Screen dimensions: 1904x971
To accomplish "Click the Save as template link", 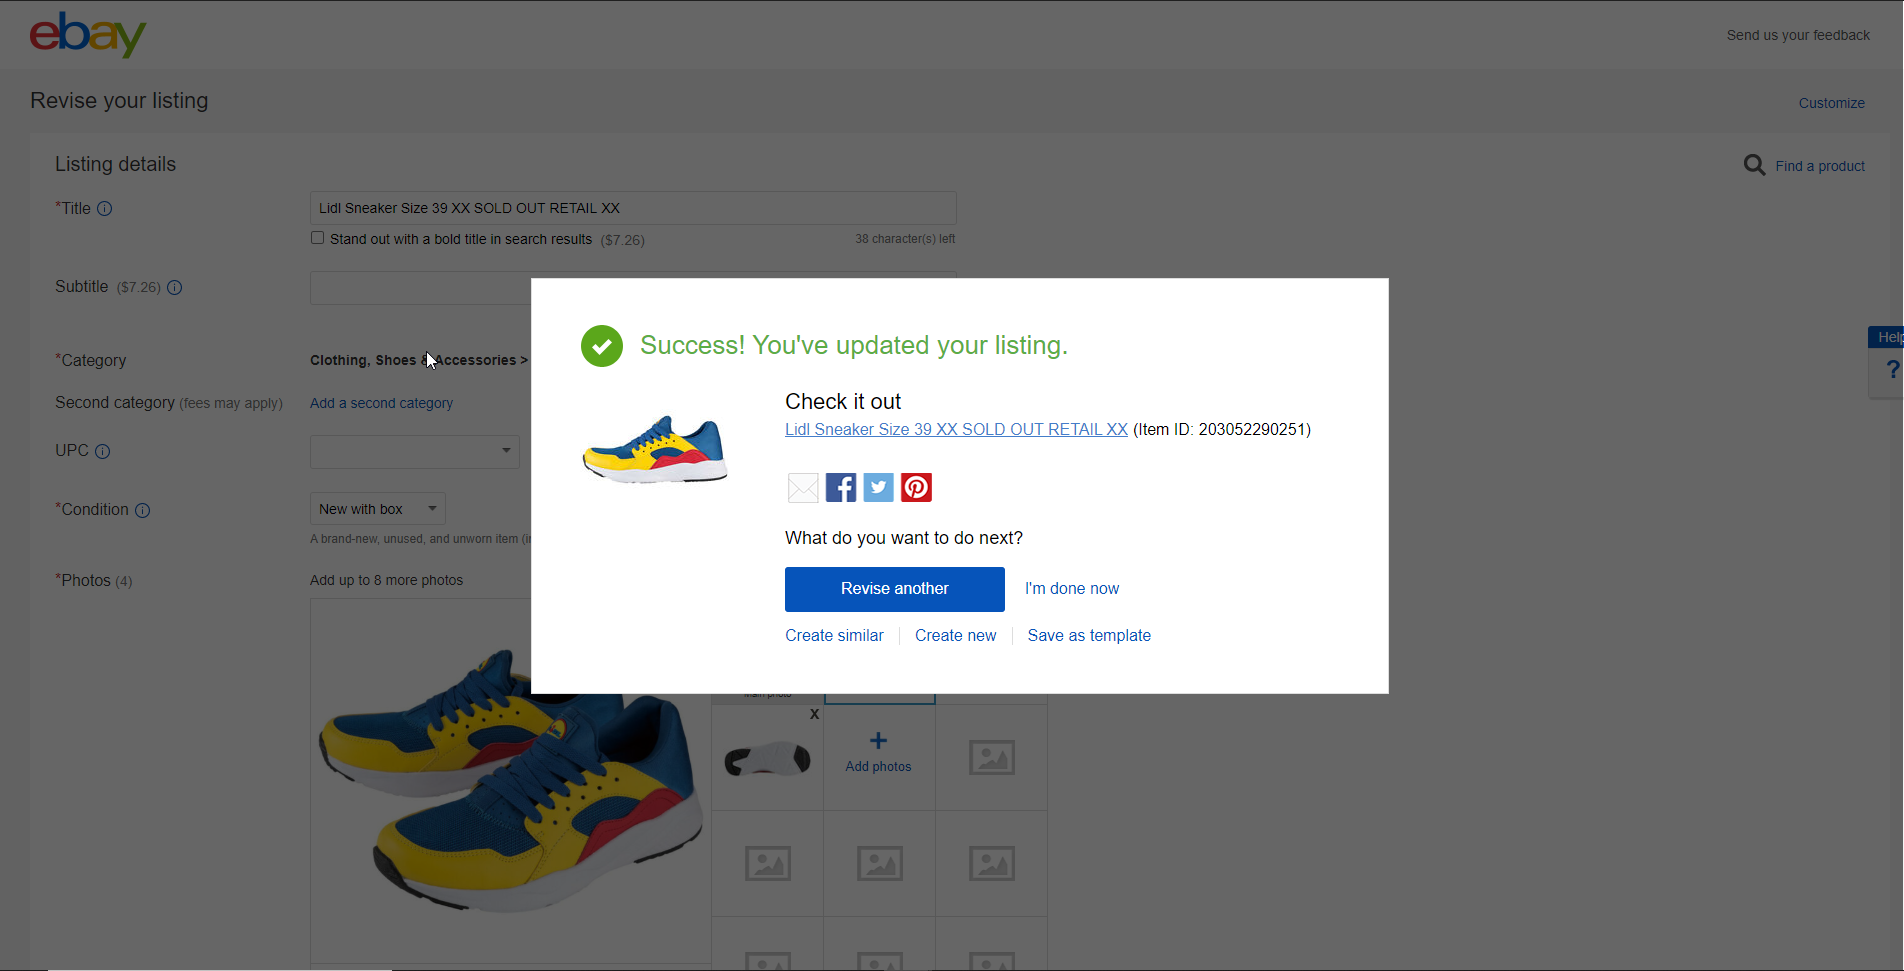I will tap(1089, 636).
